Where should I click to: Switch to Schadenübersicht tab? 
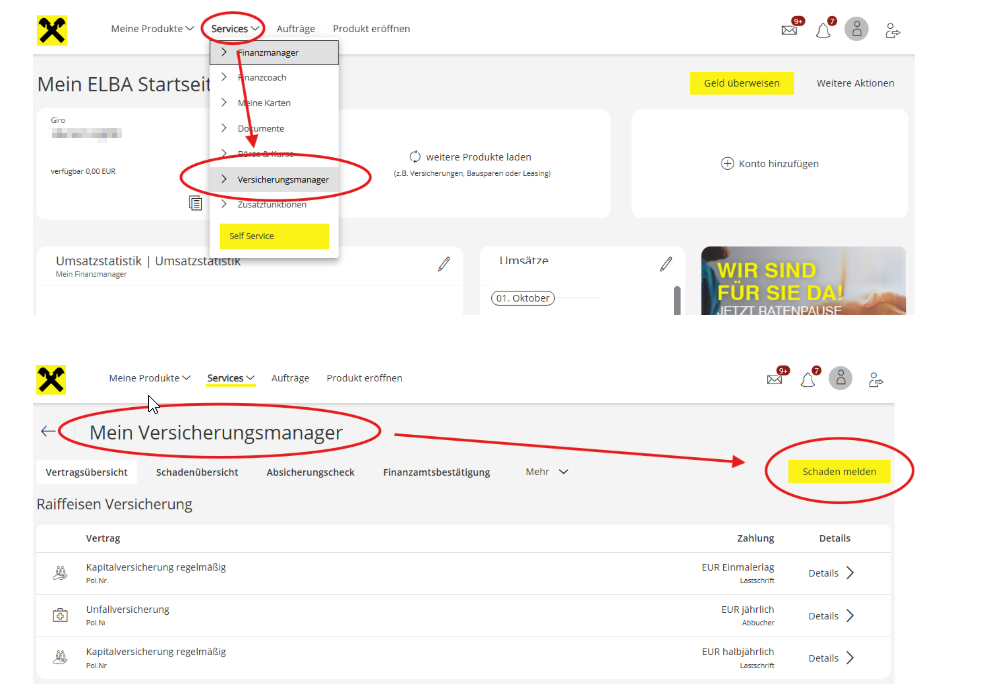pyautogui.click(x=197, y=472)
